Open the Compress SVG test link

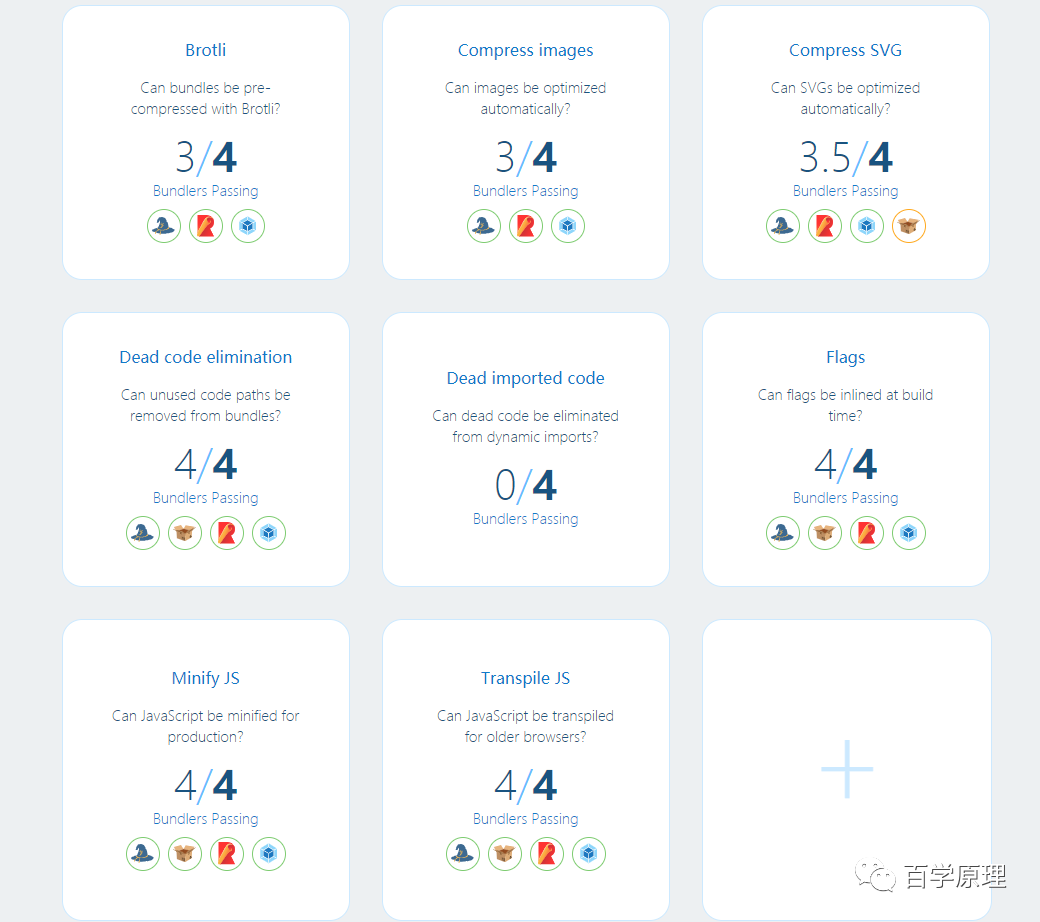click(846, 50)
